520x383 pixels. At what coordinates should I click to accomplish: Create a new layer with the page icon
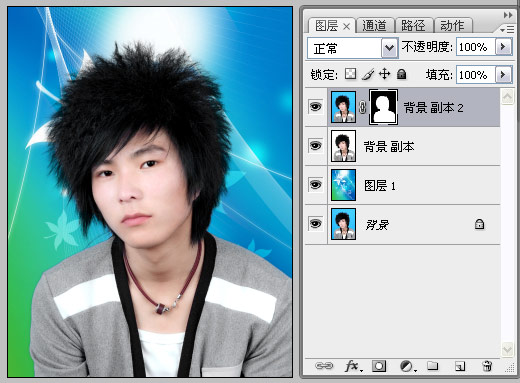(x=460, y=366)
